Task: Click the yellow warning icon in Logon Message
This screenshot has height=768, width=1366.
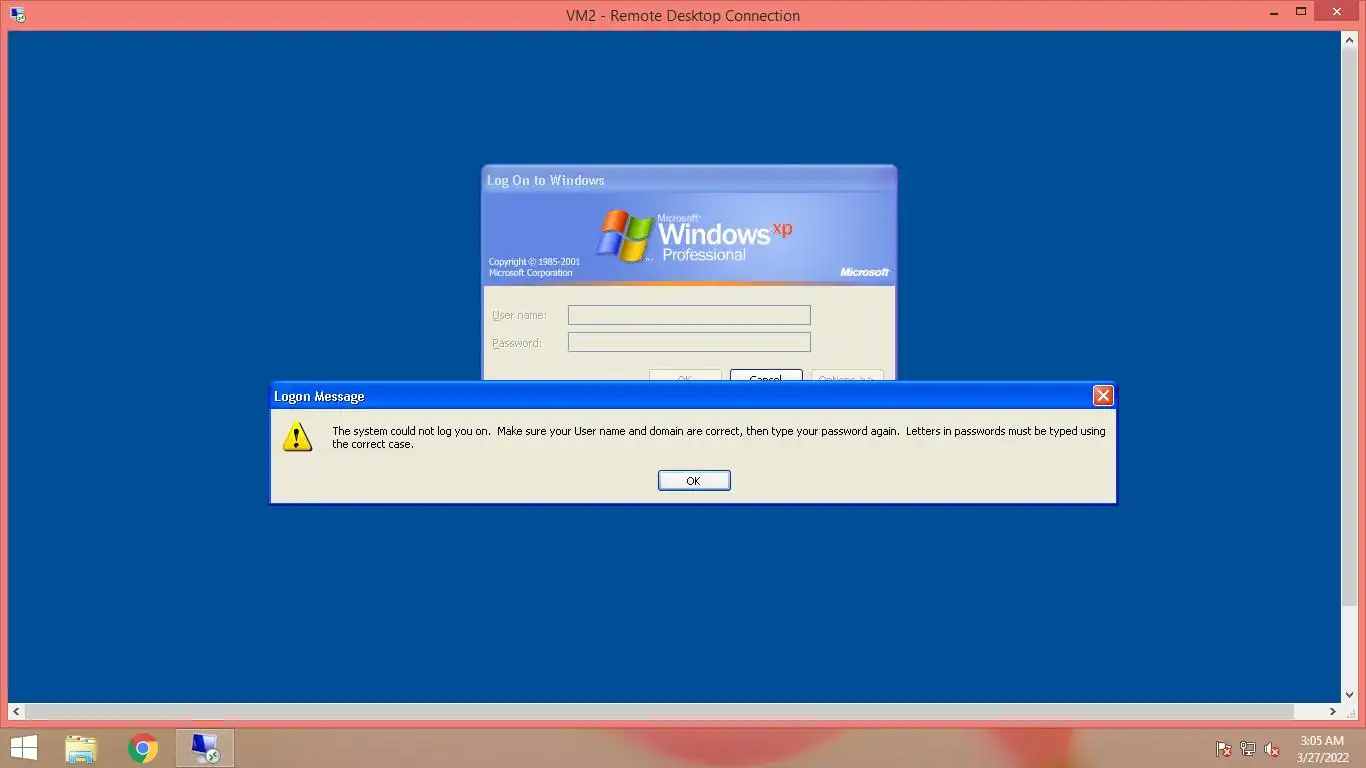Action: click(x=297, y=436)
